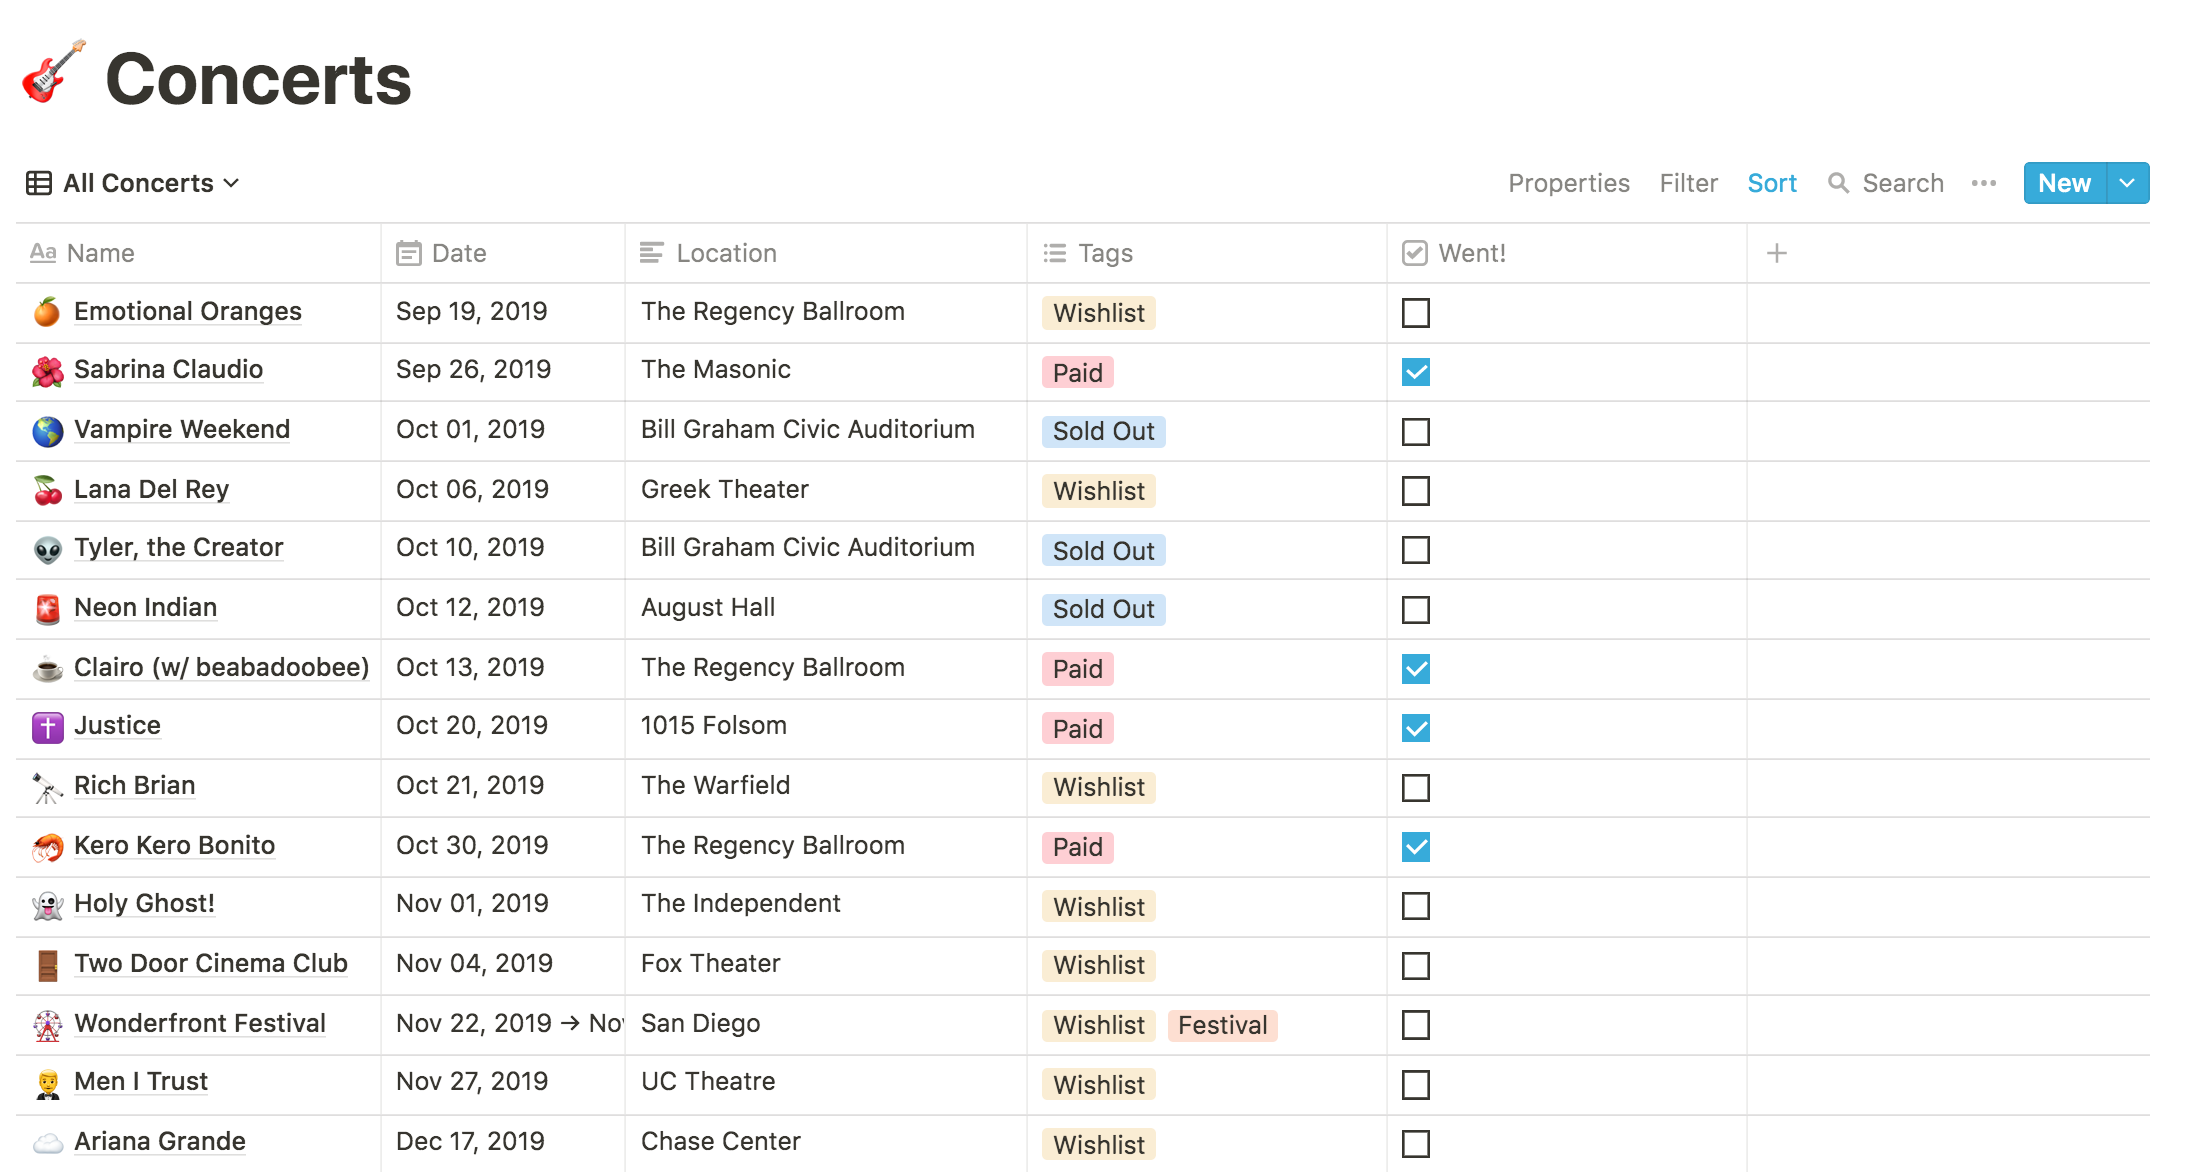This screenshot has height=1172, width=2206.
Task: Click the ferris wheel icon for Wonderfront Festival
Action: [47, 1025]
